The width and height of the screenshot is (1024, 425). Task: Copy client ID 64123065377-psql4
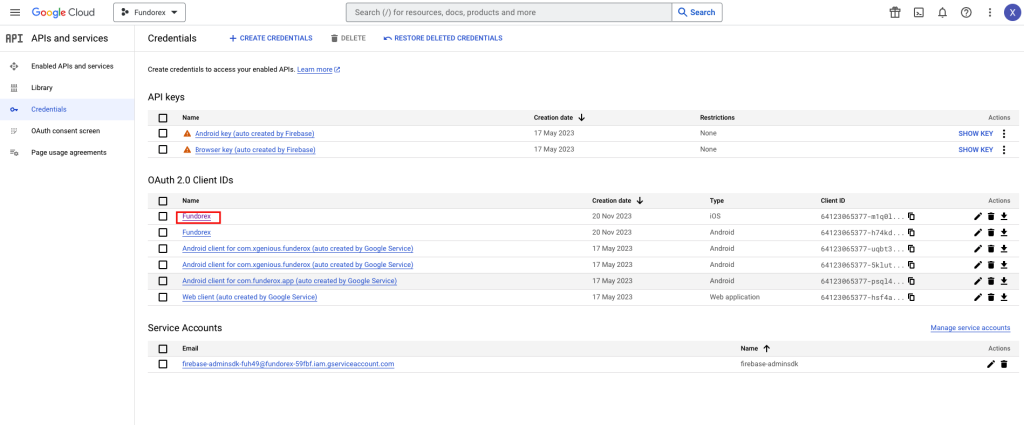point(911,281)
